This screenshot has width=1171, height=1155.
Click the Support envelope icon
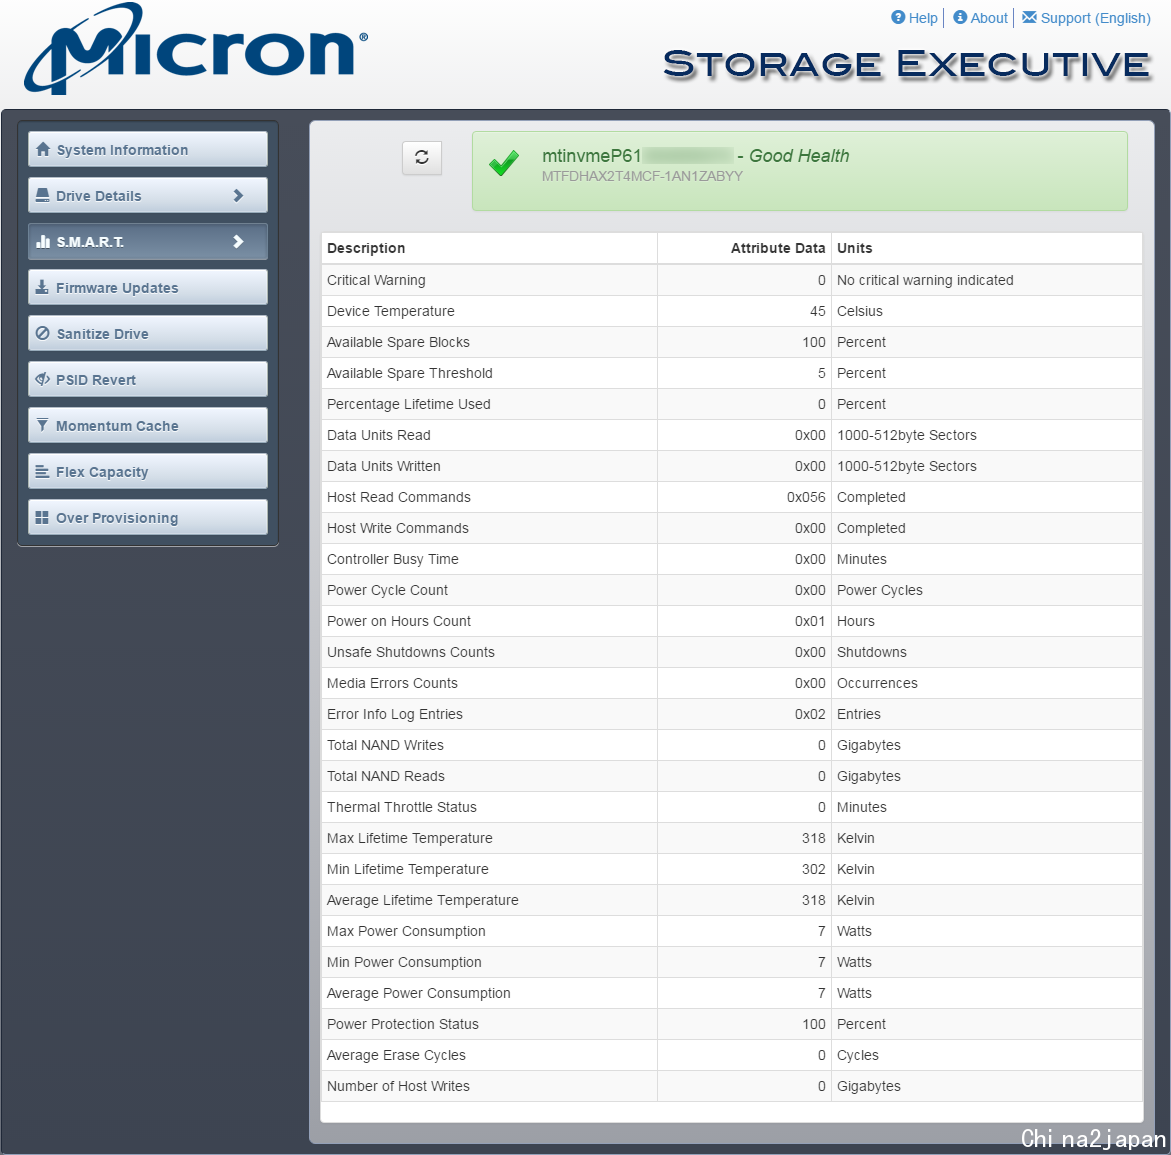click(x=1029, y=17)
